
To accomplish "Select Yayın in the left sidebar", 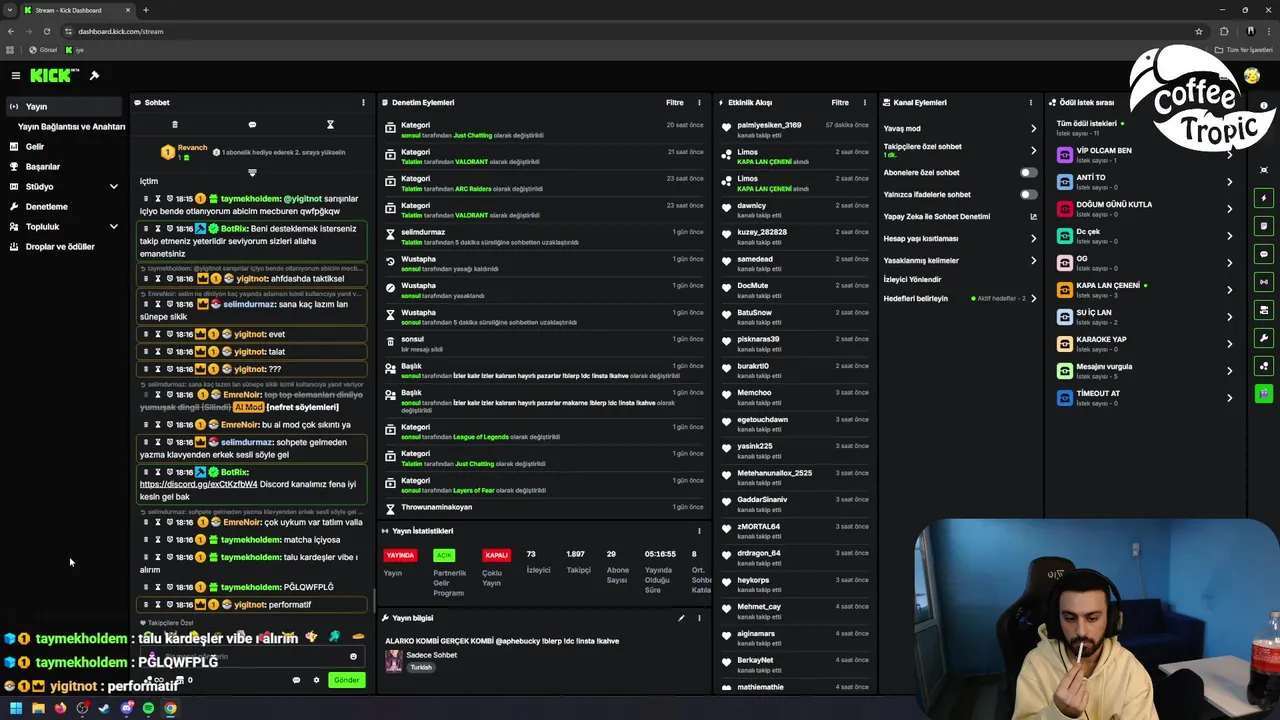I will [63, 106].
